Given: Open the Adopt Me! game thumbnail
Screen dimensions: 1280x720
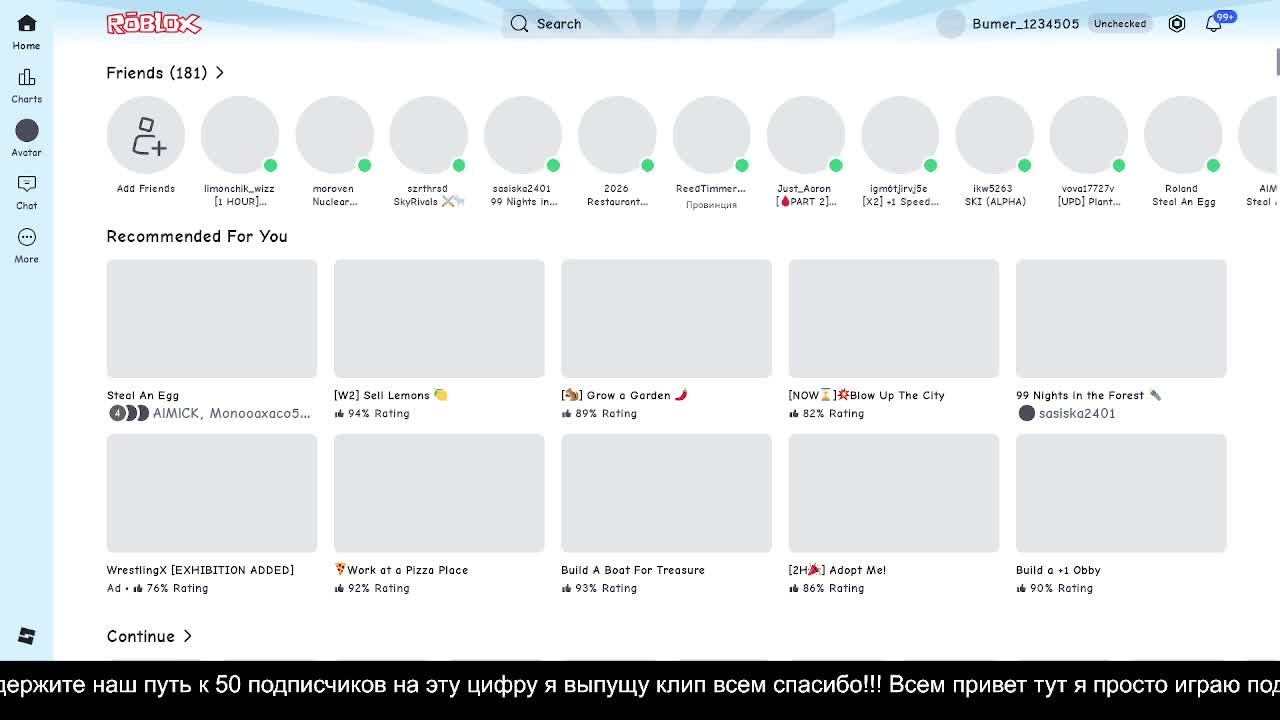Looking at the screenshot, I should tap(894, 493).
